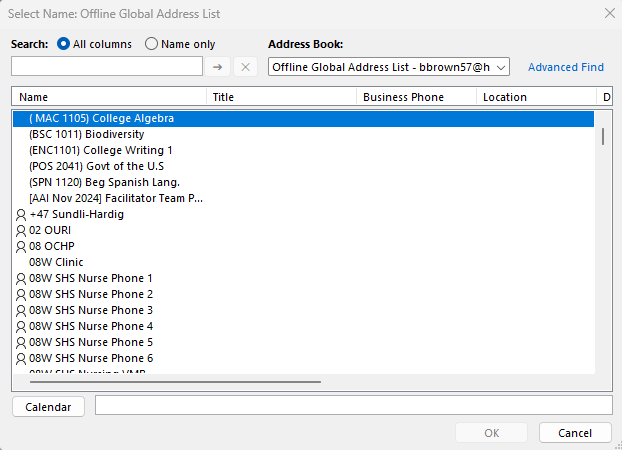
Task: Click the Cancel button
Action: click(575, 433)
